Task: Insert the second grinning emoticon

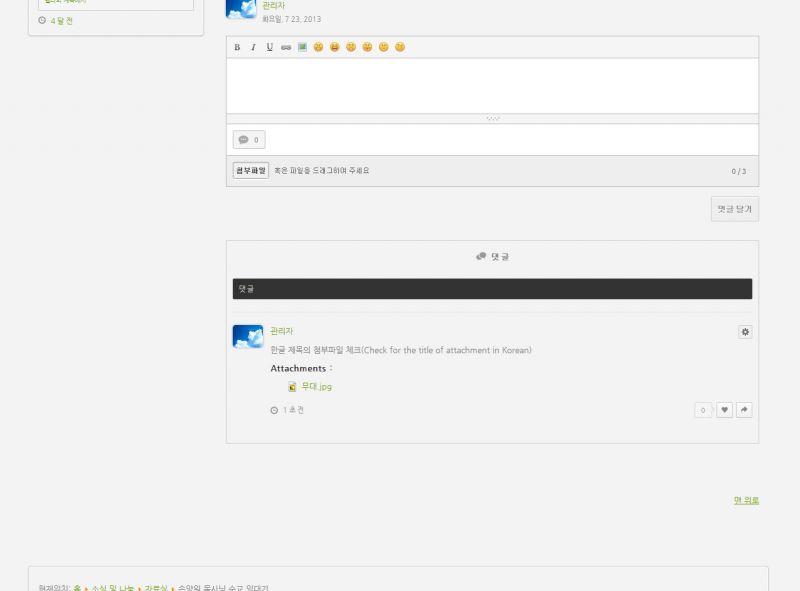Action: tap(335, 47)
